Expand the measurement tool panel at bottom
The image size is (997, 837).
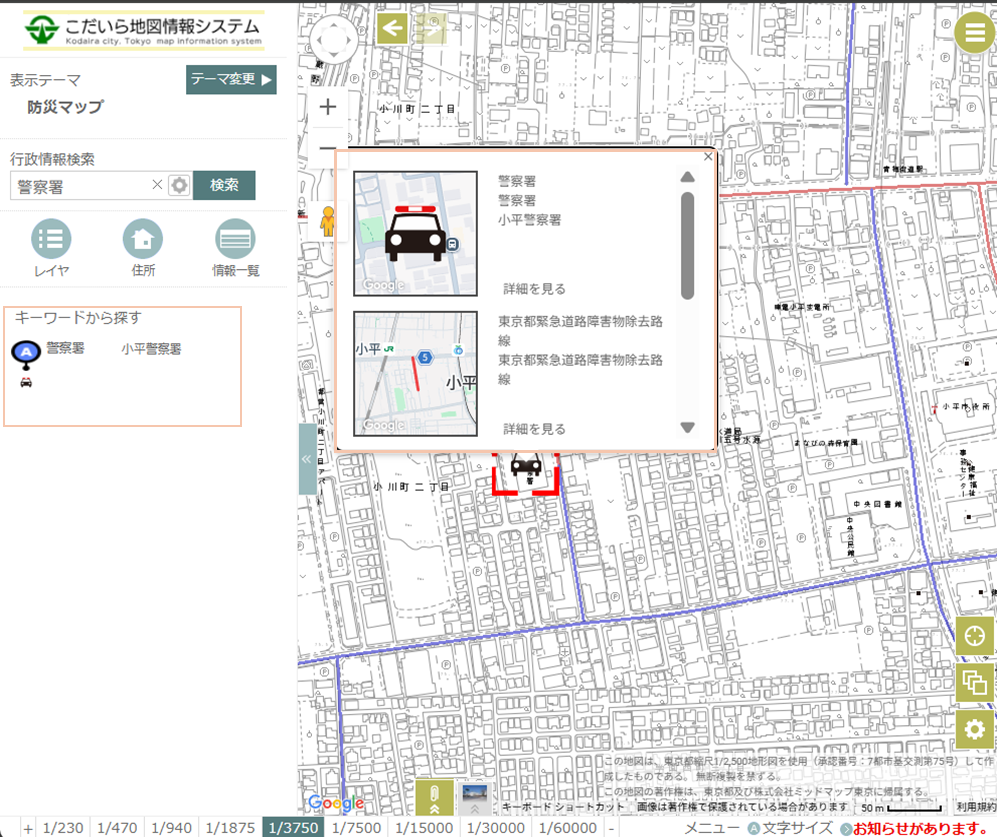click(x=434, y=797)
